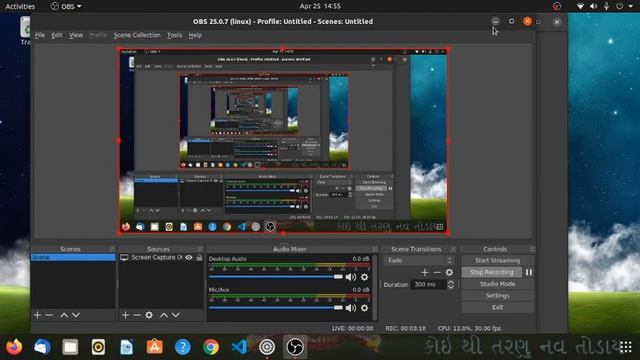This screenshot has height=360, width=640.
Task: Move the scene down in Scenes list
Action: click(76, 315)
